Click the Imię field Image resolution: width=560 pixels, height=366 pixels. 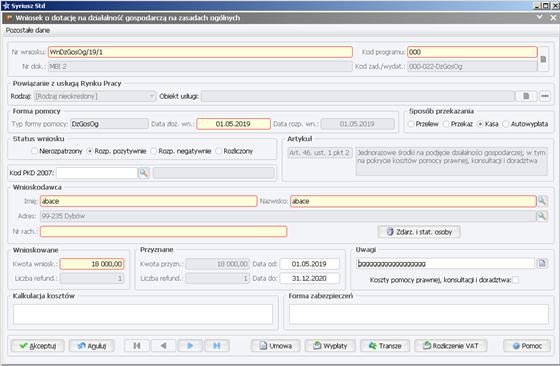point(149,201)
